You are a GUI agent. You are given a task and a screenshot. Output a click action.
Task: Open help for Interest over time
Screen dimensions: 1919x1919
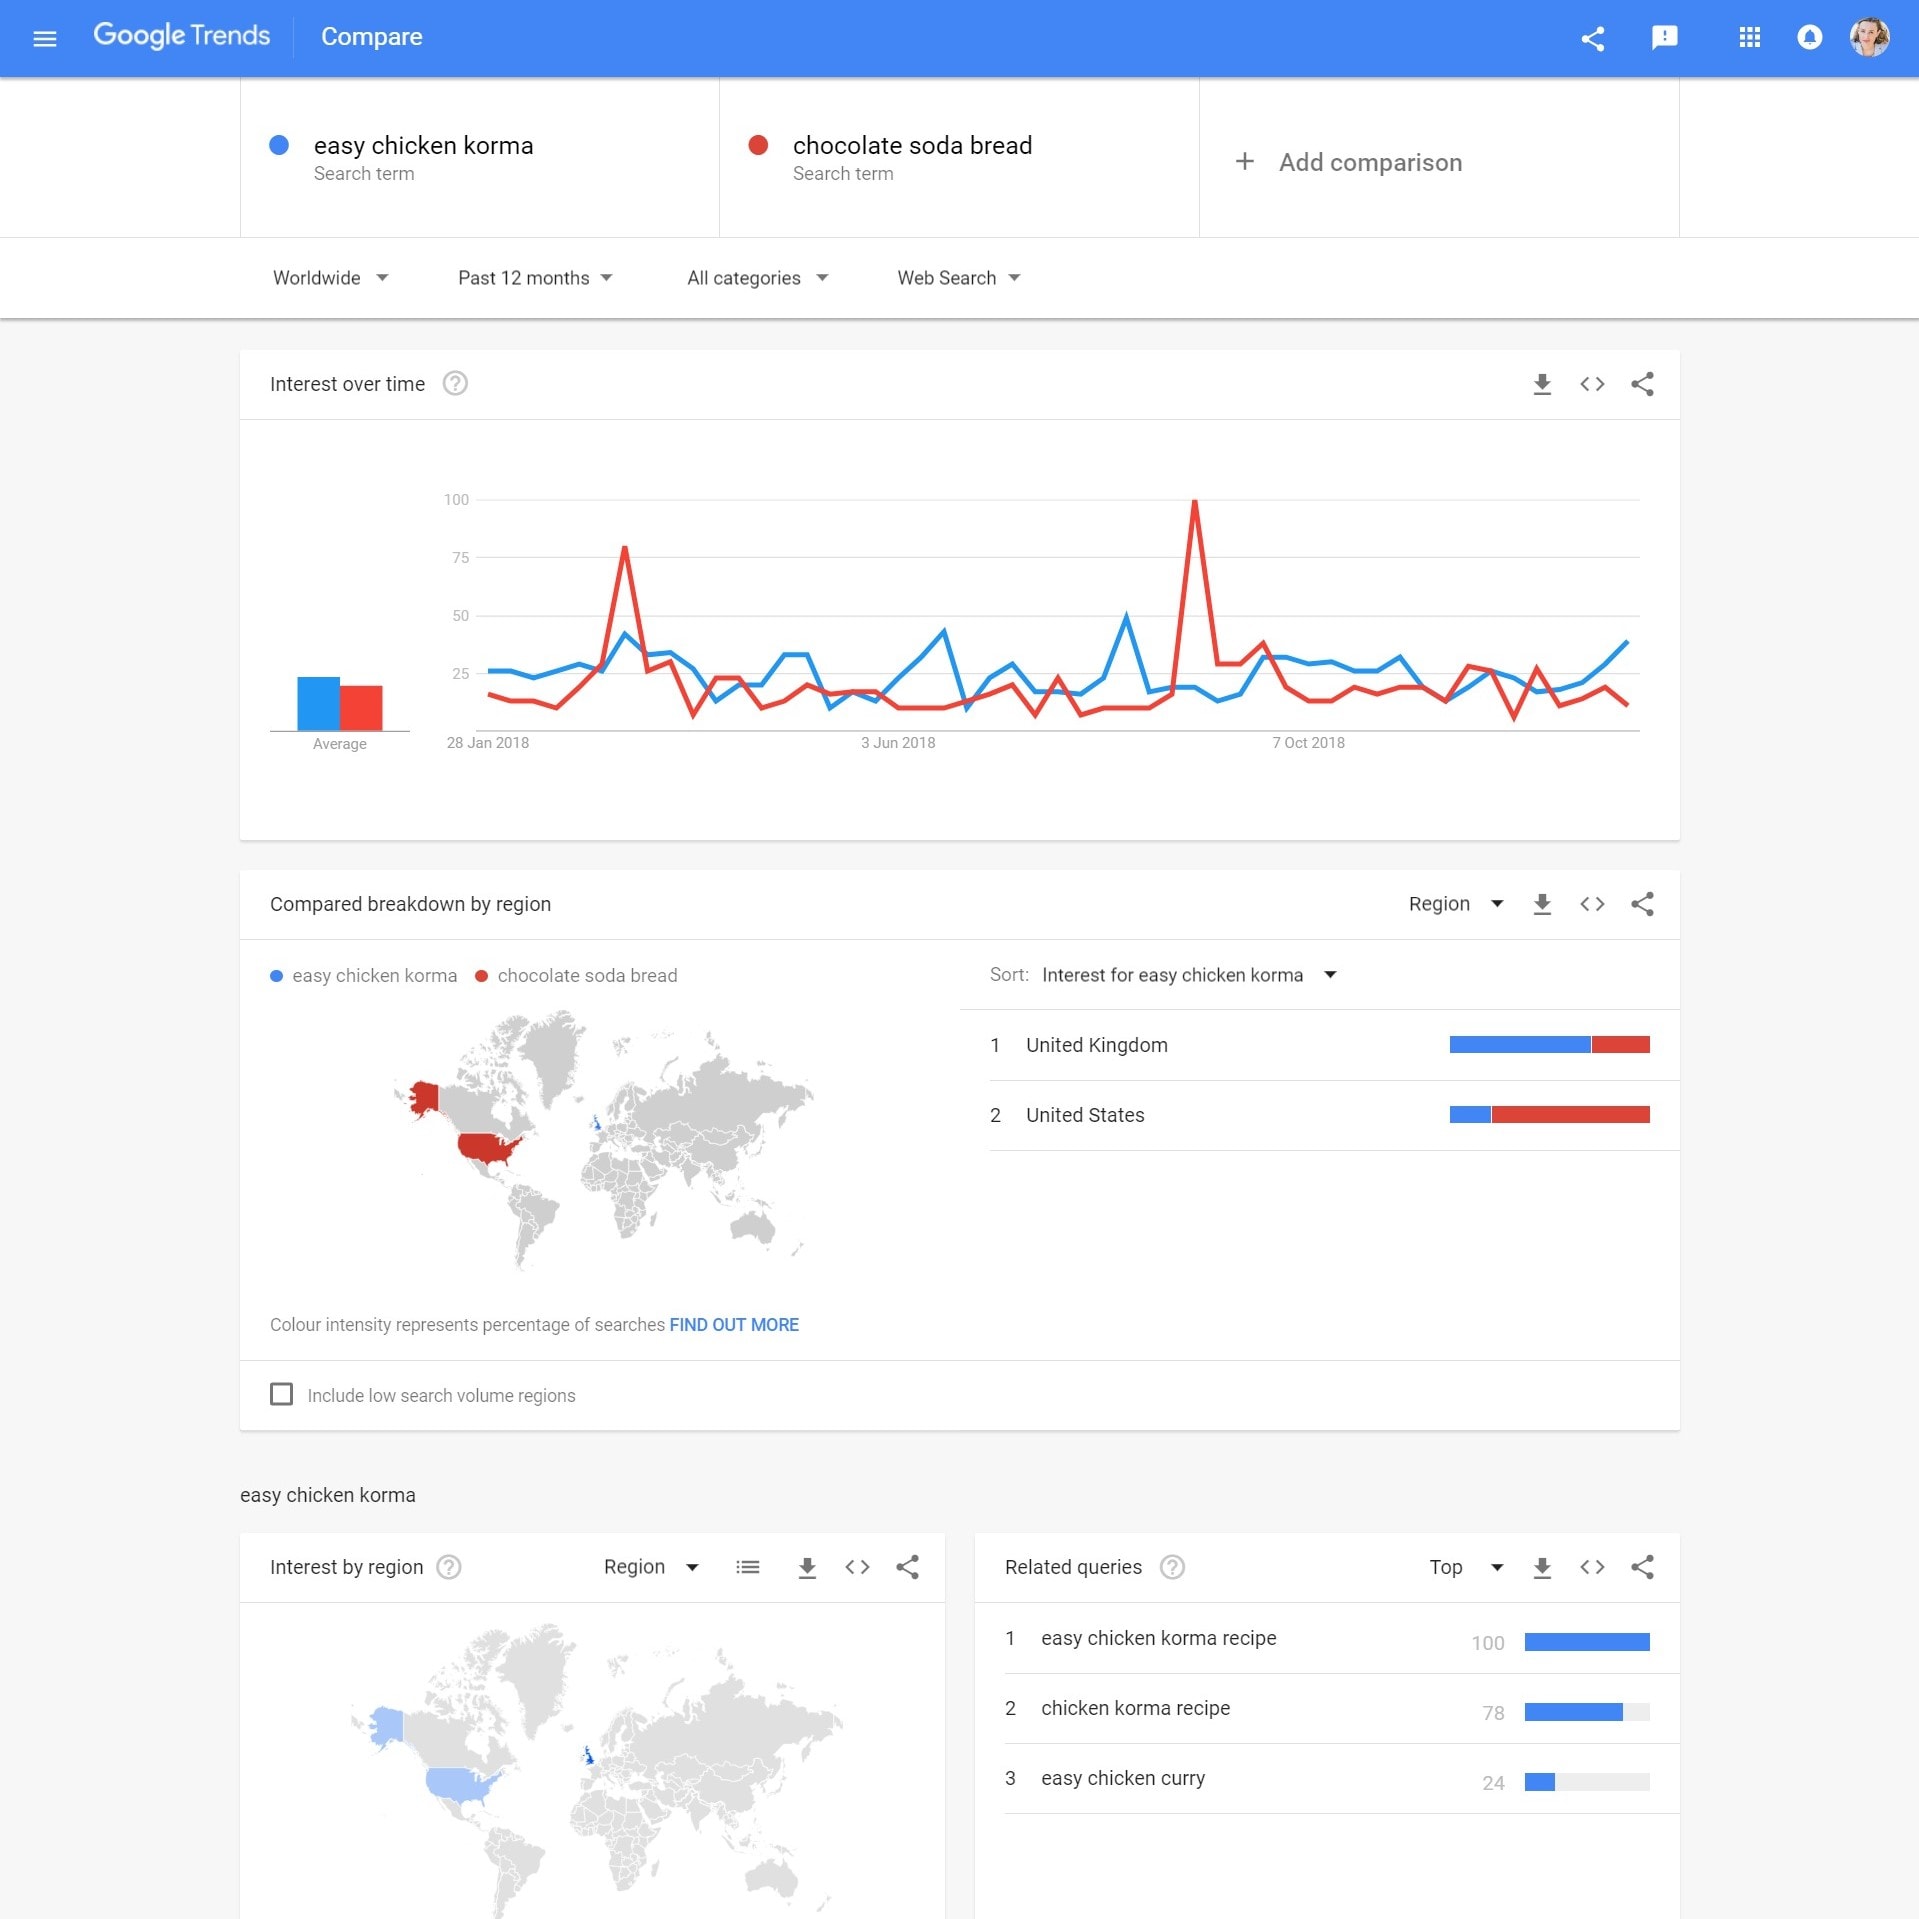coord(455,384)
